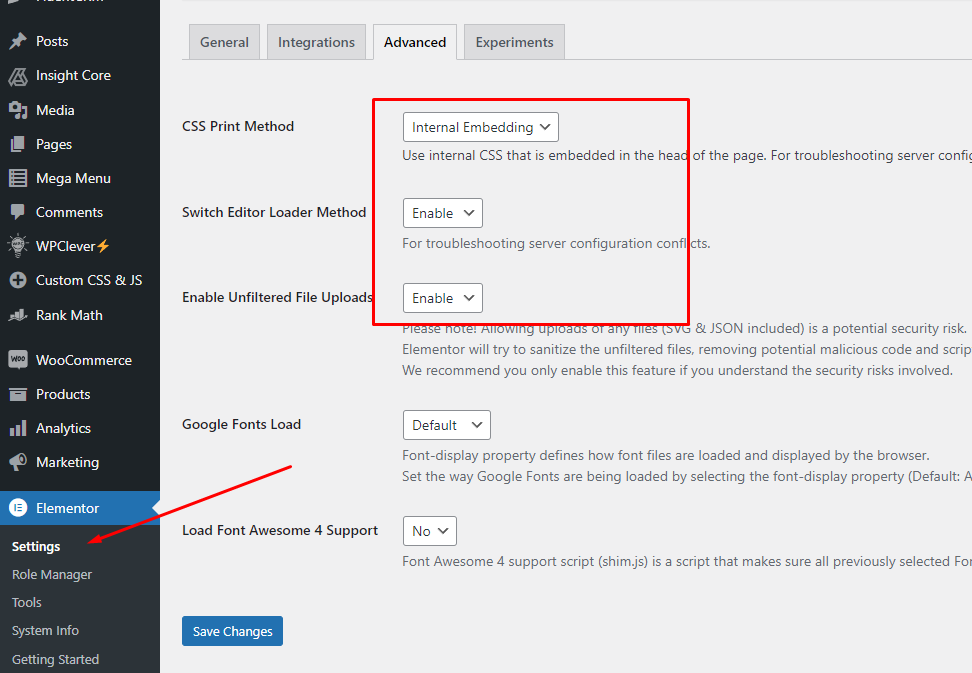Open Load Font Awesome 4 Support dropdown
This screenshot has width=972, height=673.
430,531
